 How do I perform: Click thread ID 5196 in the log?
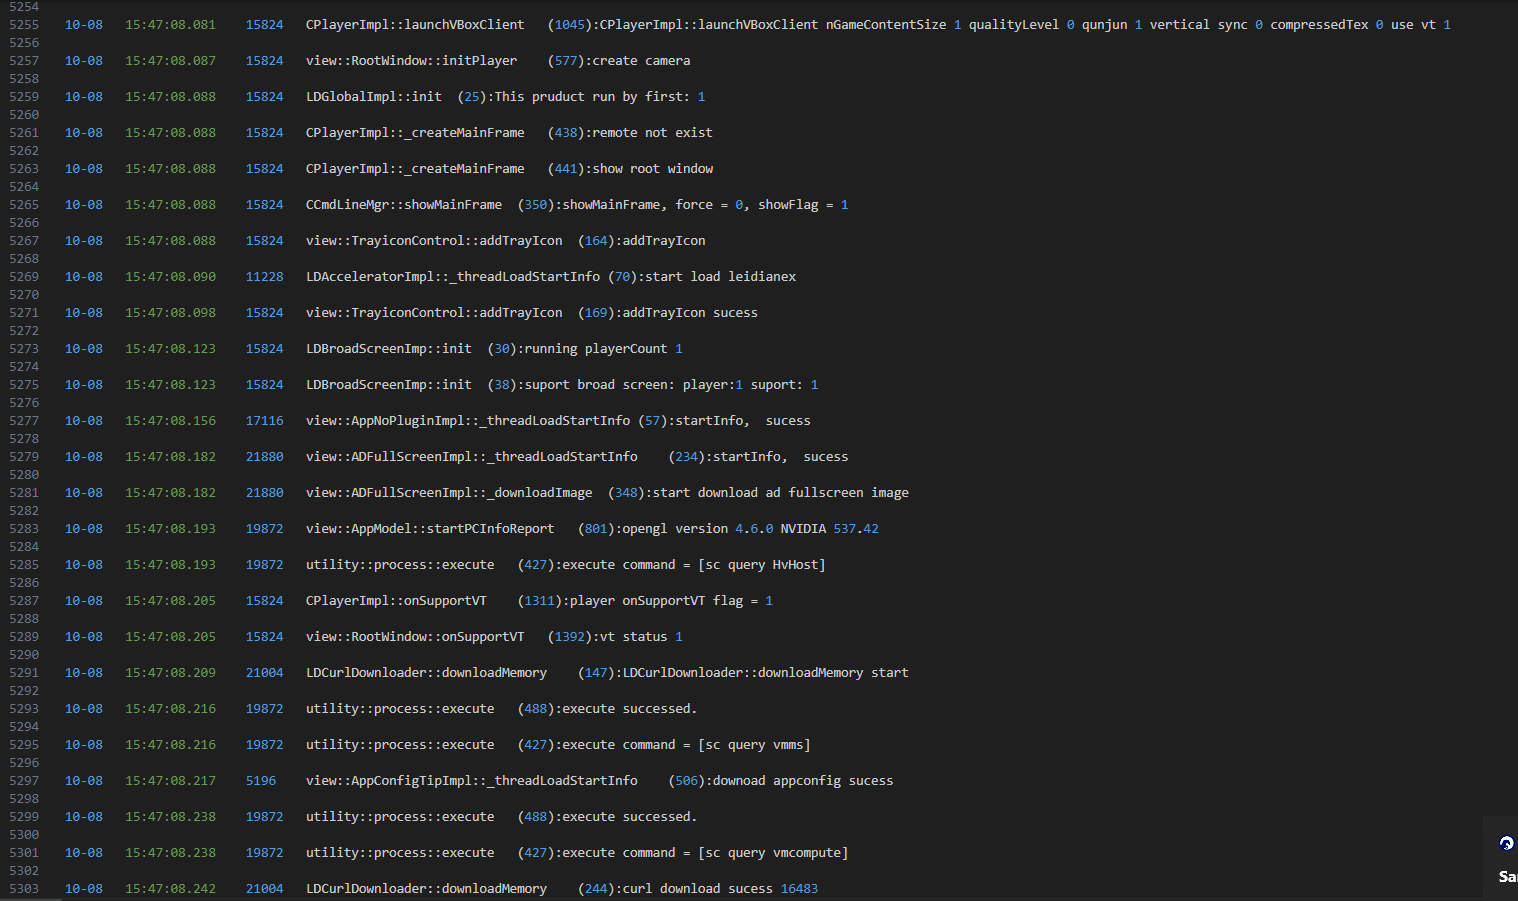pyautogui.click(x=261, y=781)
